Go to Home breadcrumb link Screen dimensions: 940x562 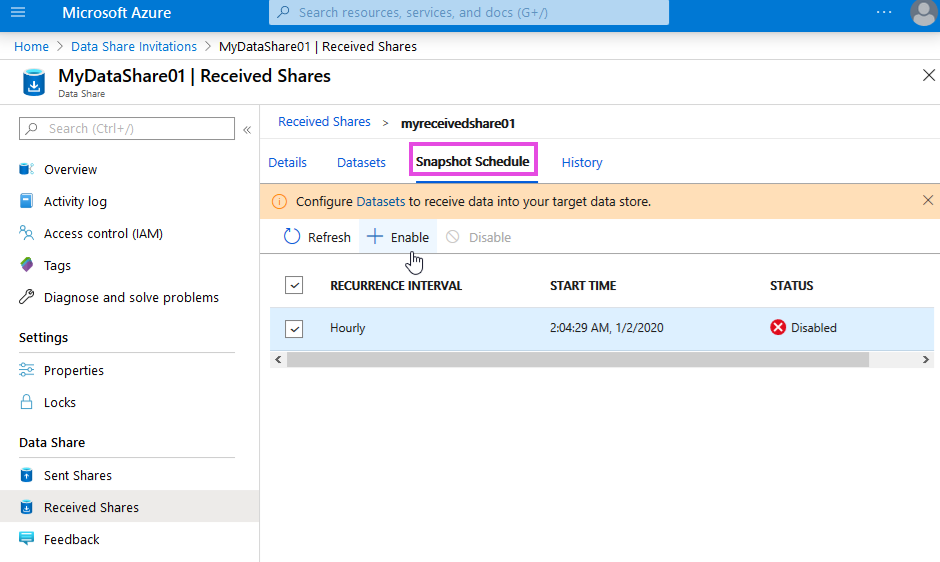31,46
